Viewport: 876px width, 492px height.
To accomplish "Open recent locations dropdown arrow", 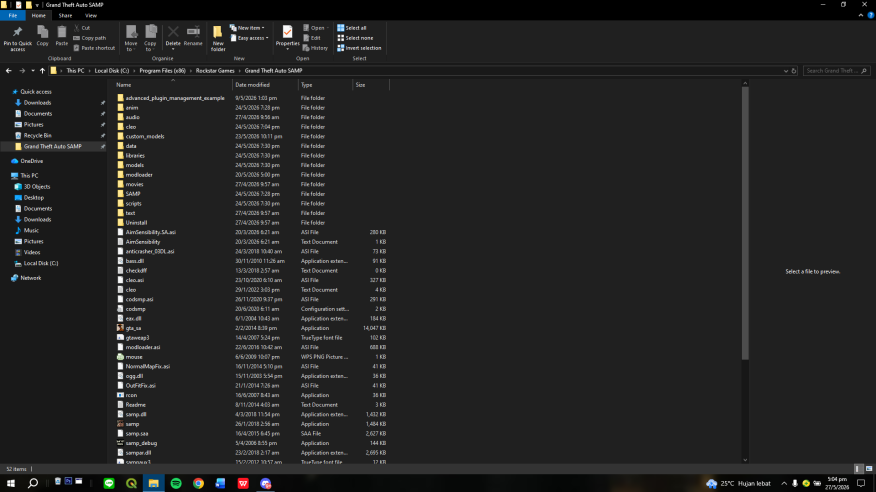I will point(33,71).
